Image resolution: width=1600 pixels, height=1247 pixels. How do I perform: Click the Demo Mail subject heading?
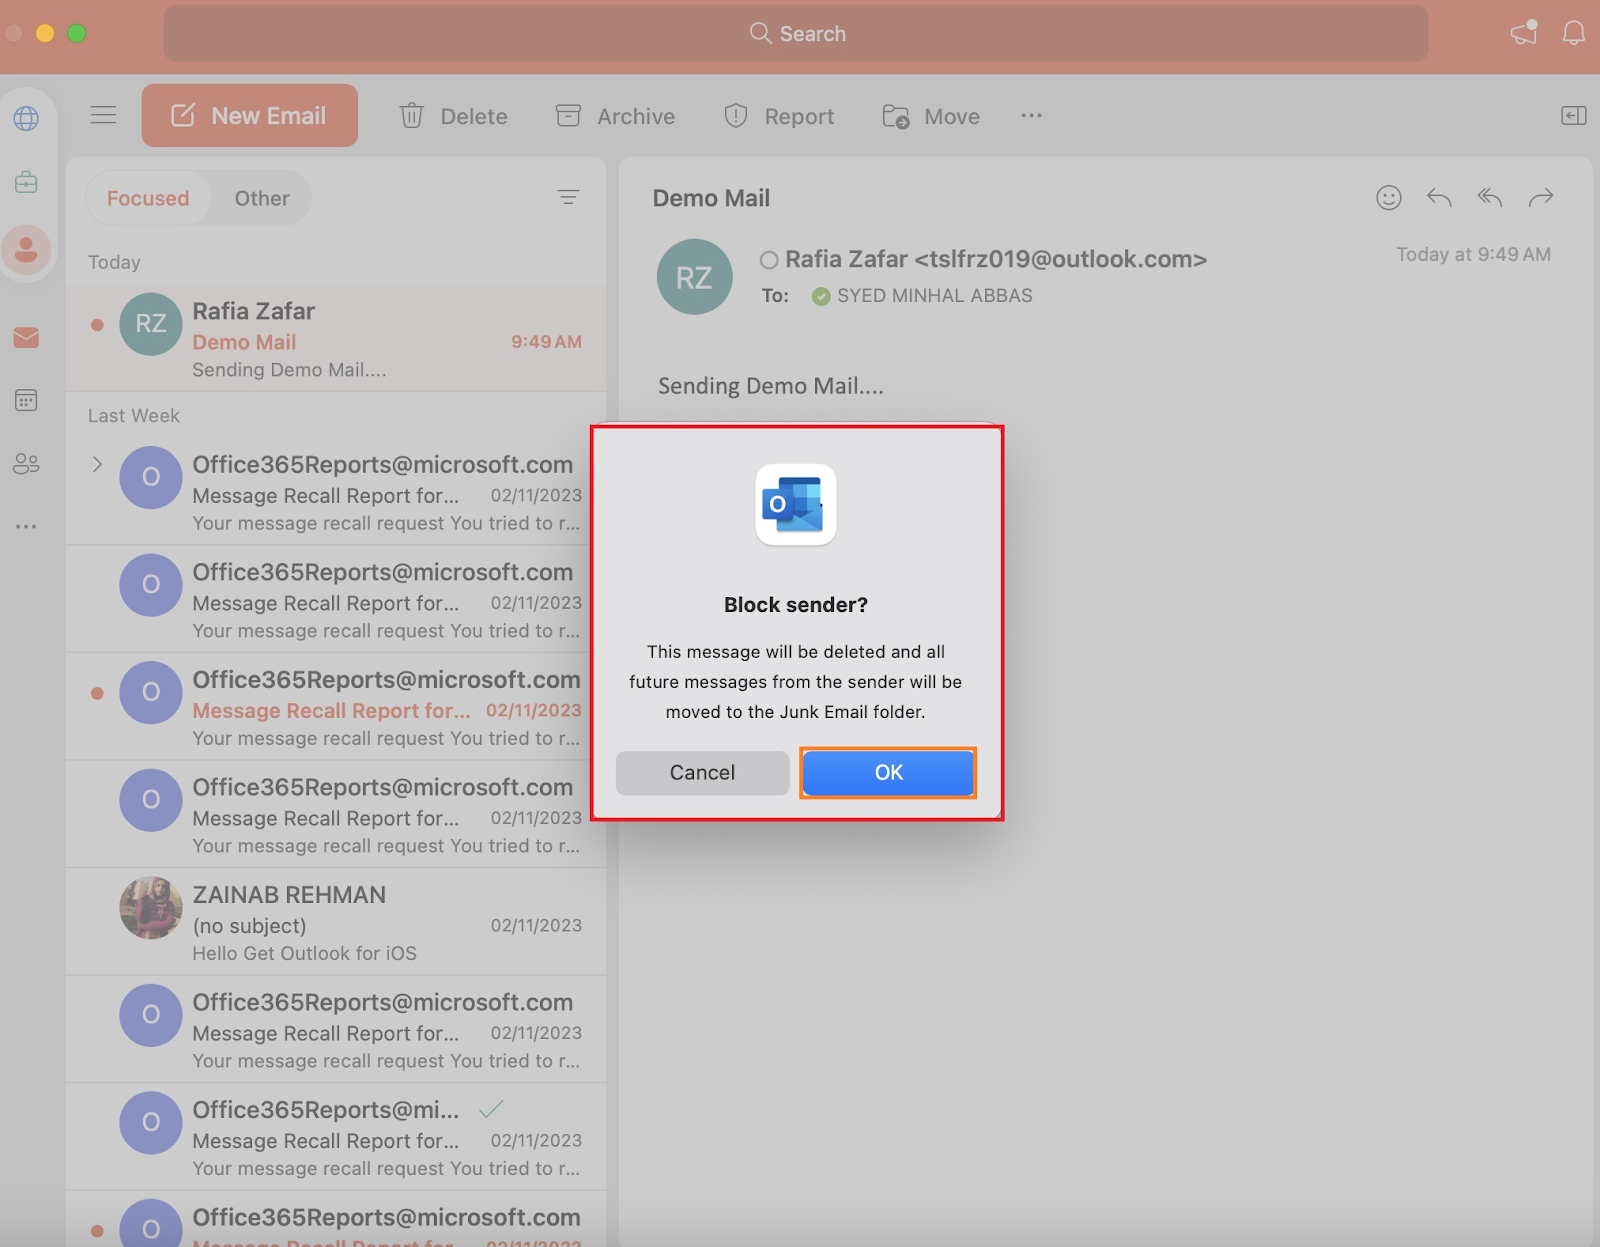[711, 198]
